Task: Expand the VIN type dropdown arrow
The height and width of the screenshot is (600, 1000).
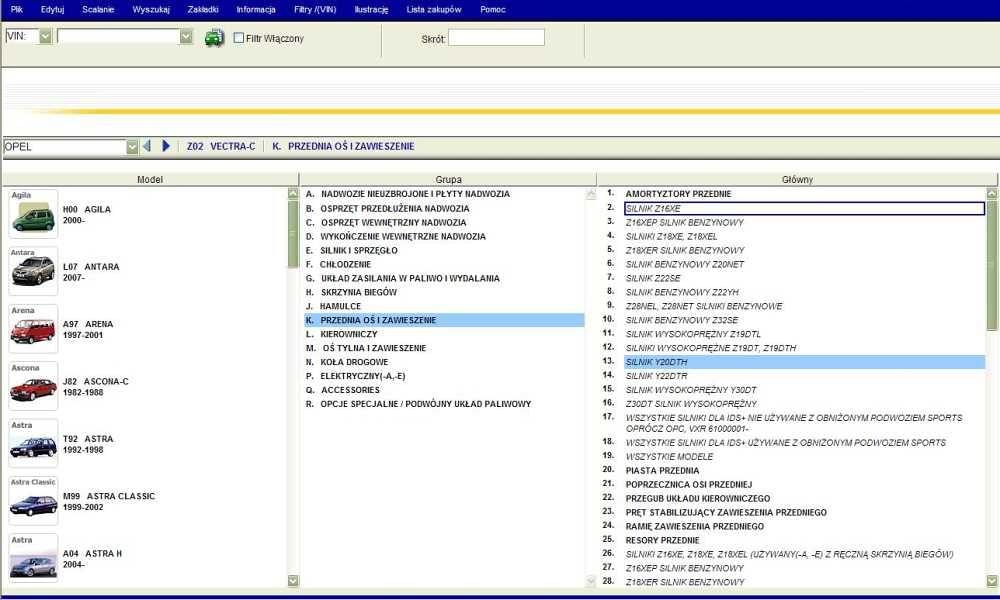Action: pyautogui.click(x=45, y=36)
